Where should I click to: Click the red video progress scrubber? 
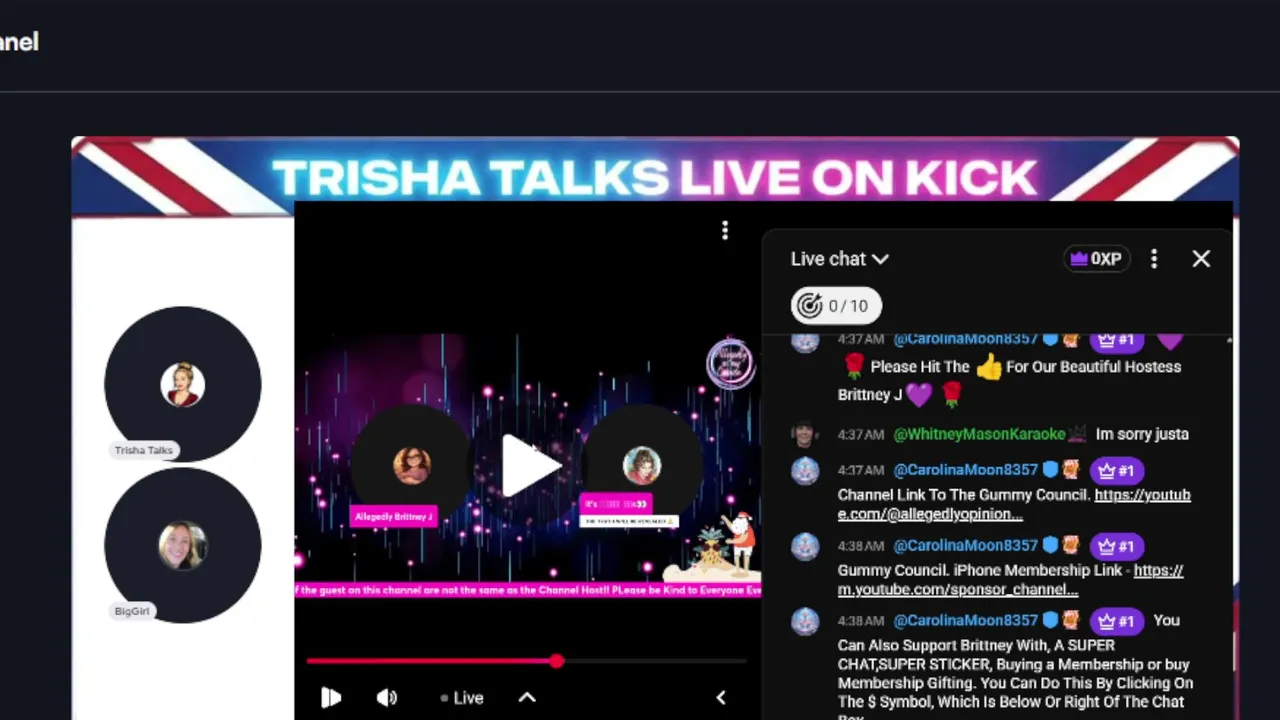click(x=556, y=661)
